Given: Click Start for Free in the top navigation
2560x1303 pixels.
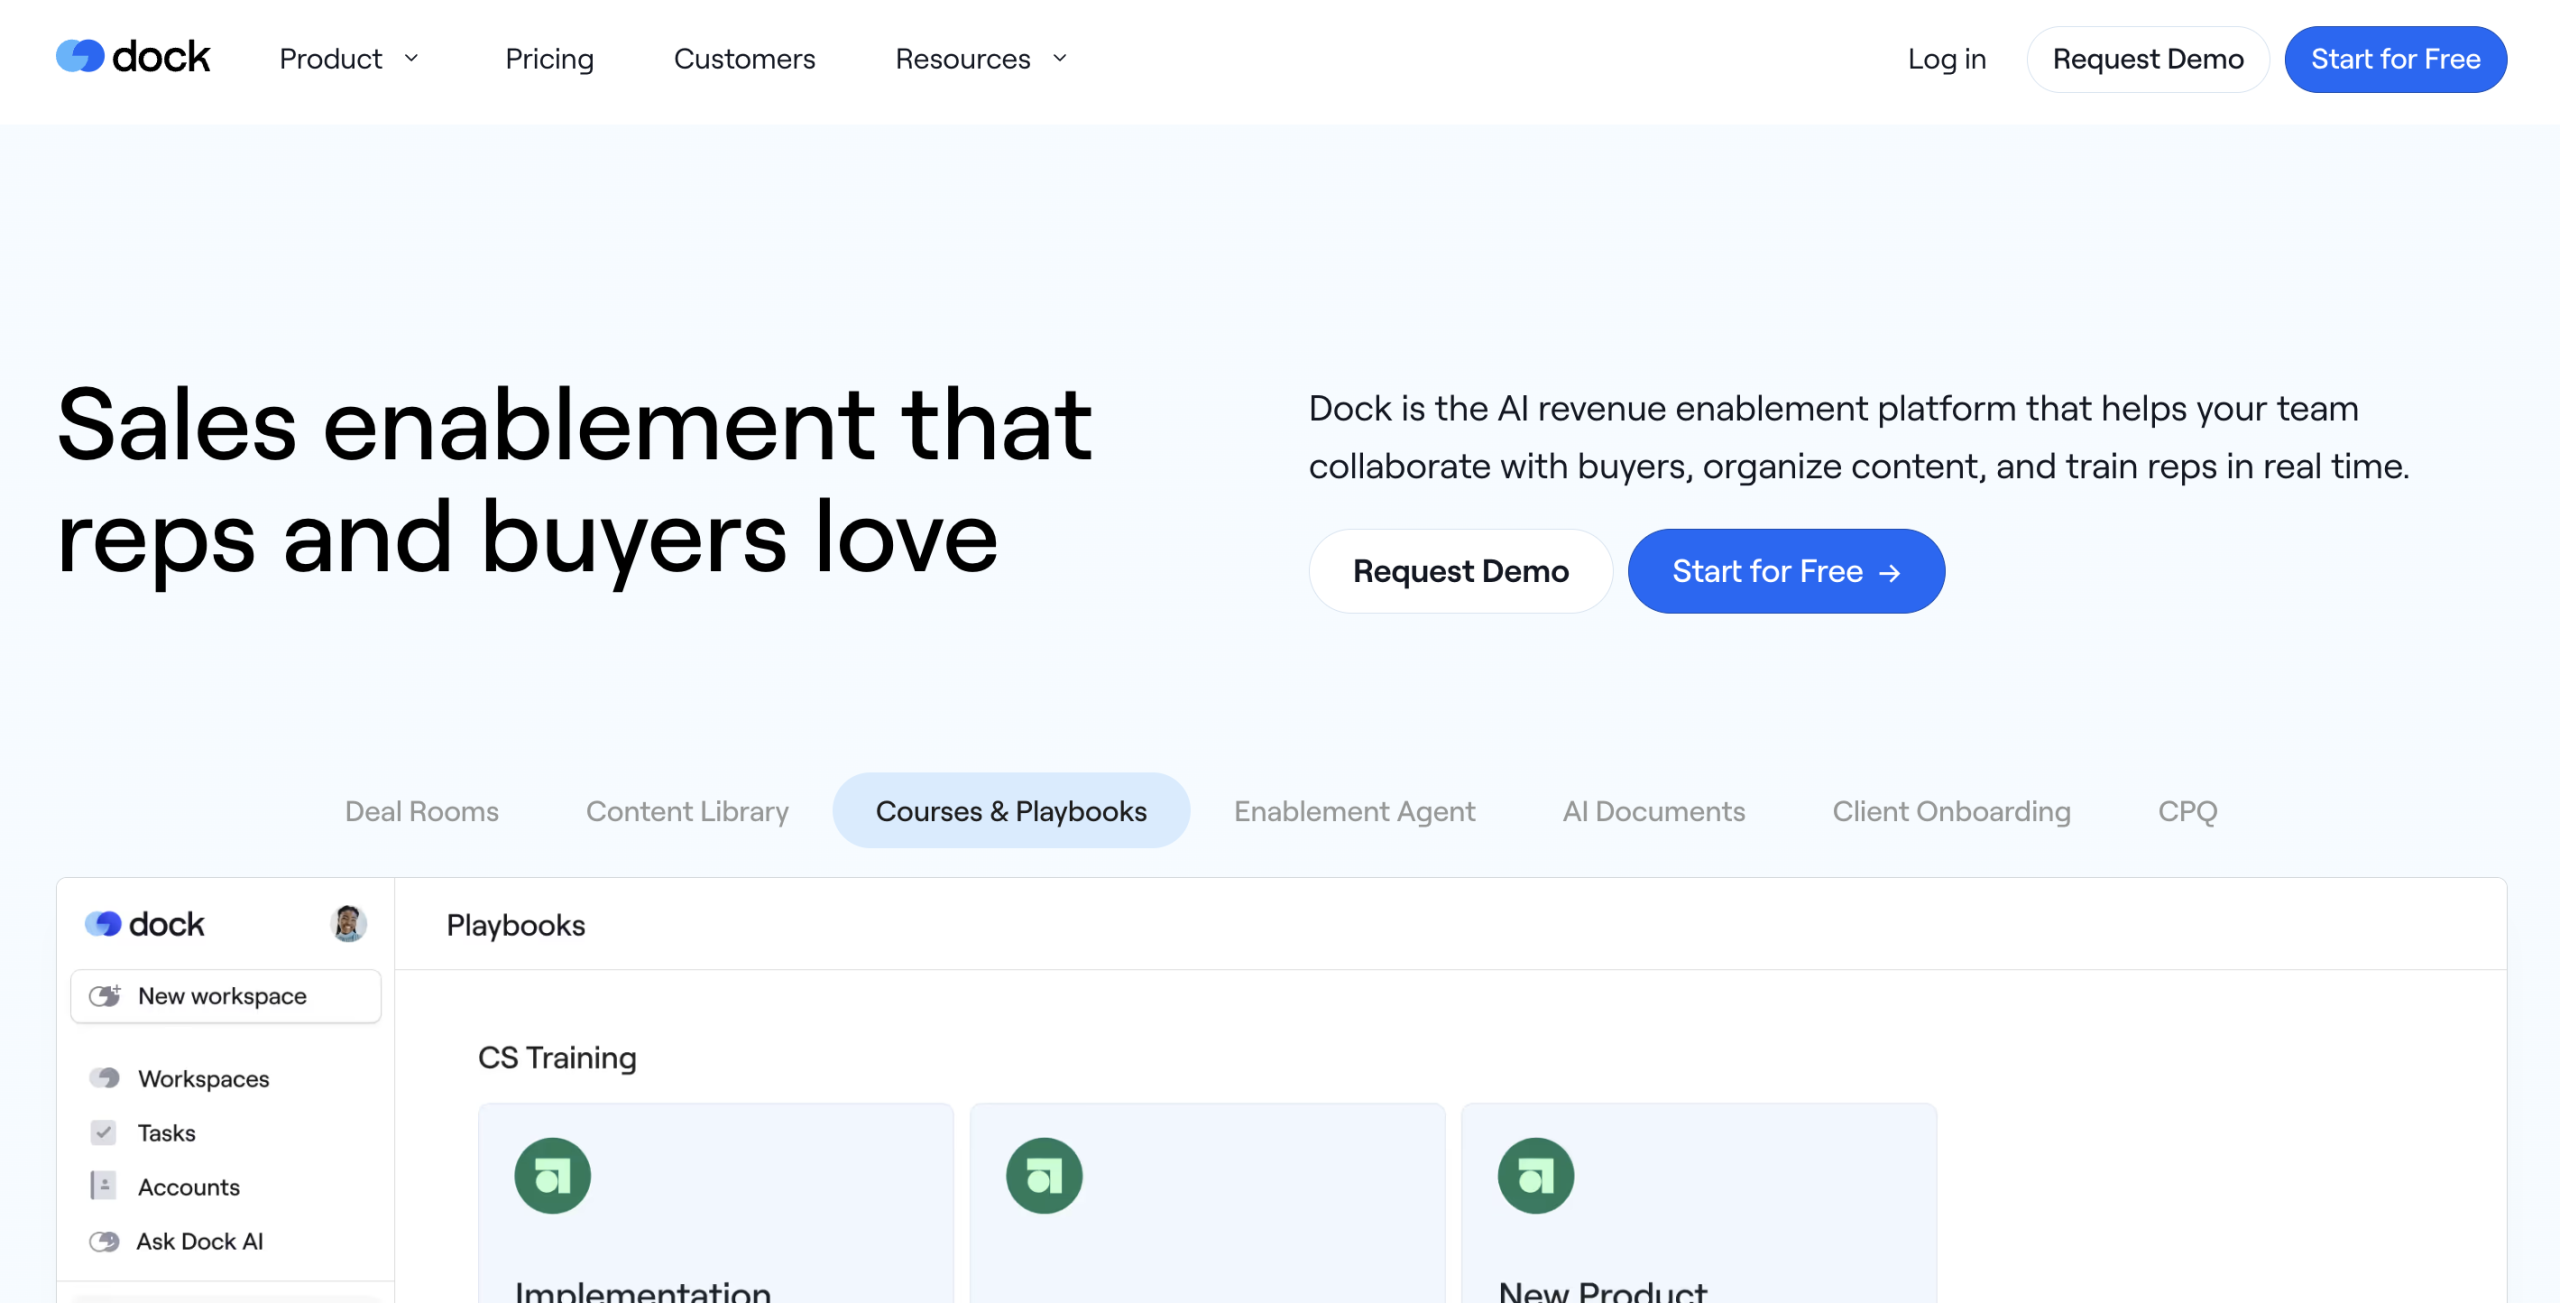Looking at the screenshot, I should tap(2395, 59).
